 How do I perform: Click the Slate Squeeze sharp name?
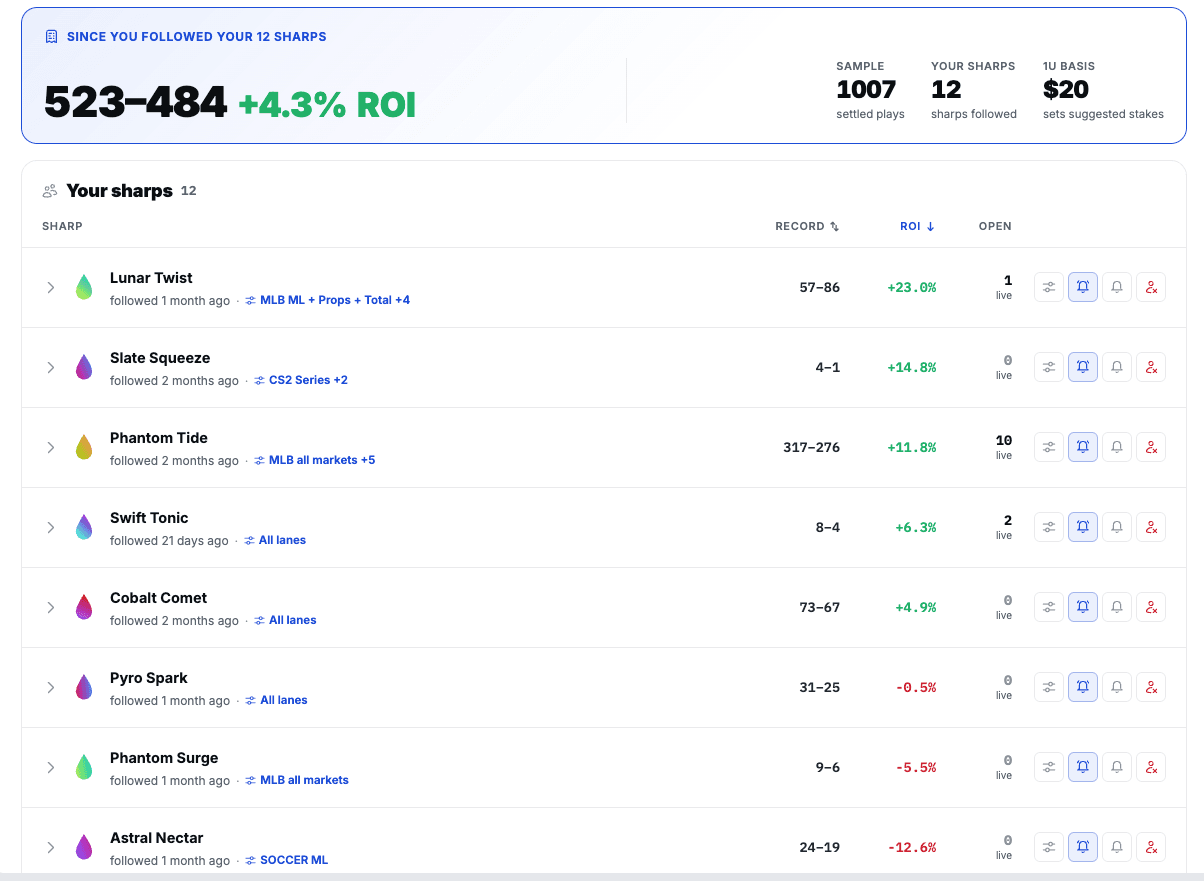(x=160, y=358)
